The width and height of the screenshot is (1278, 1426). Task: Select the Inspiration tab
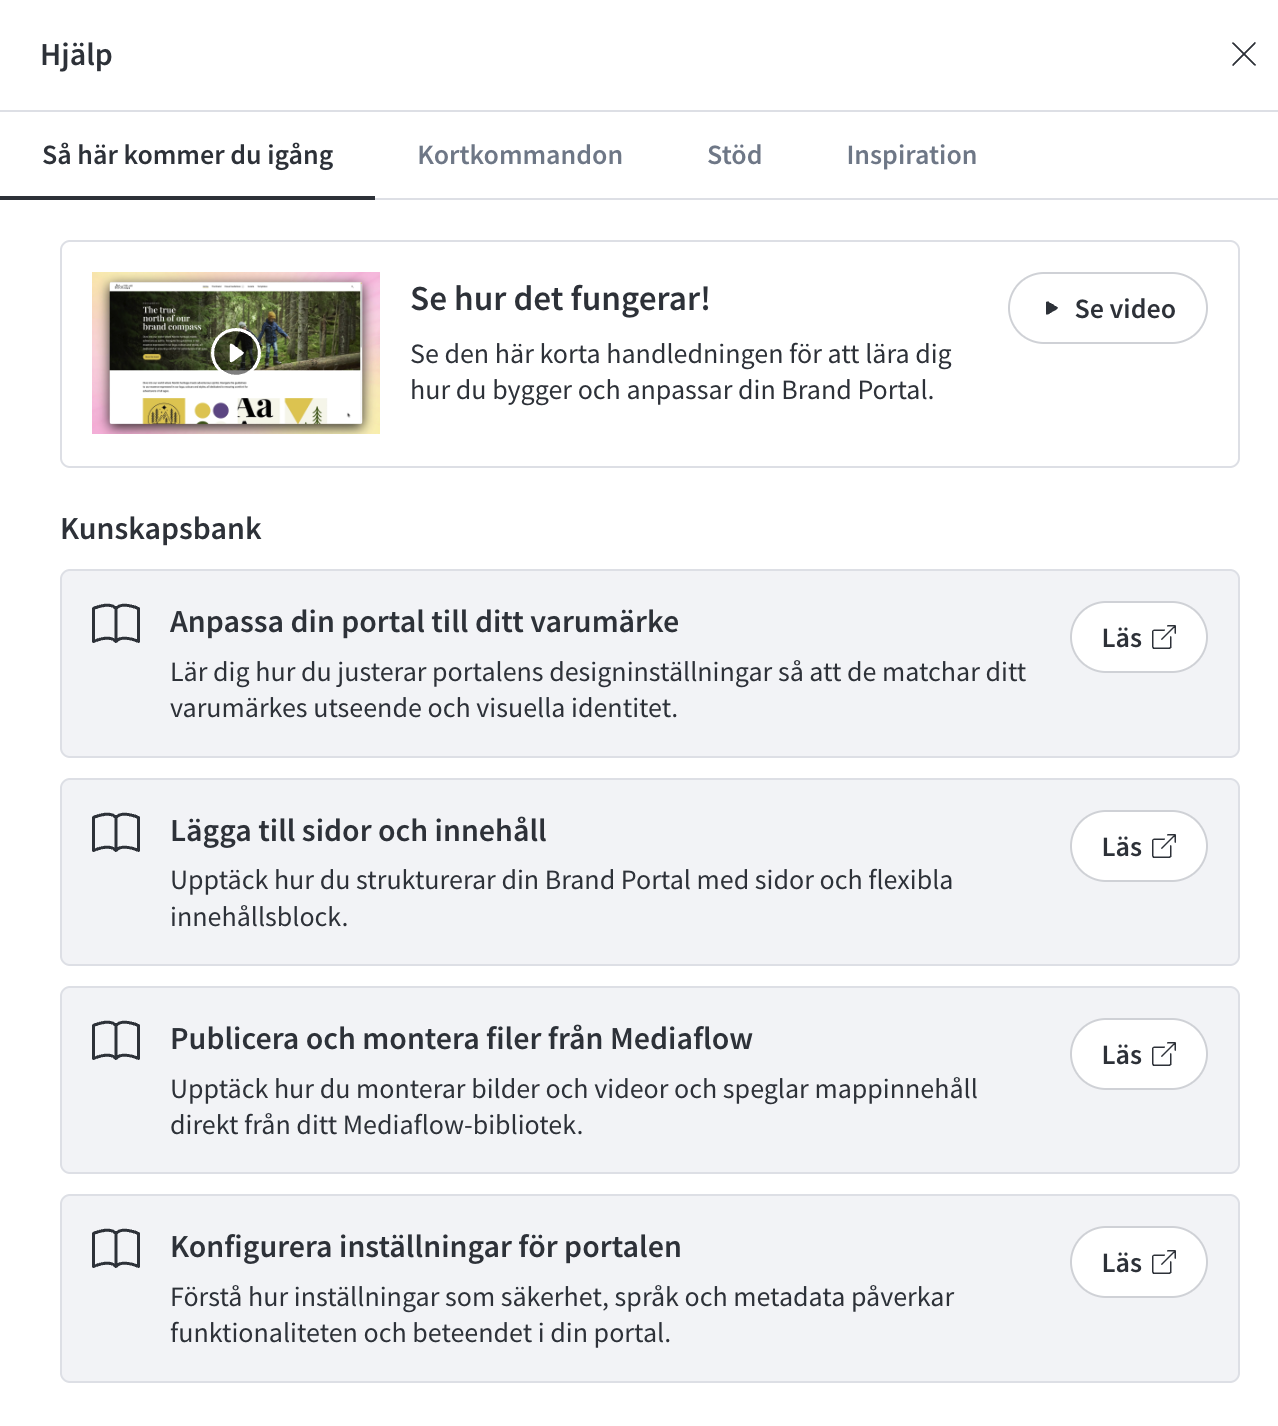click(x=911, y=155)
